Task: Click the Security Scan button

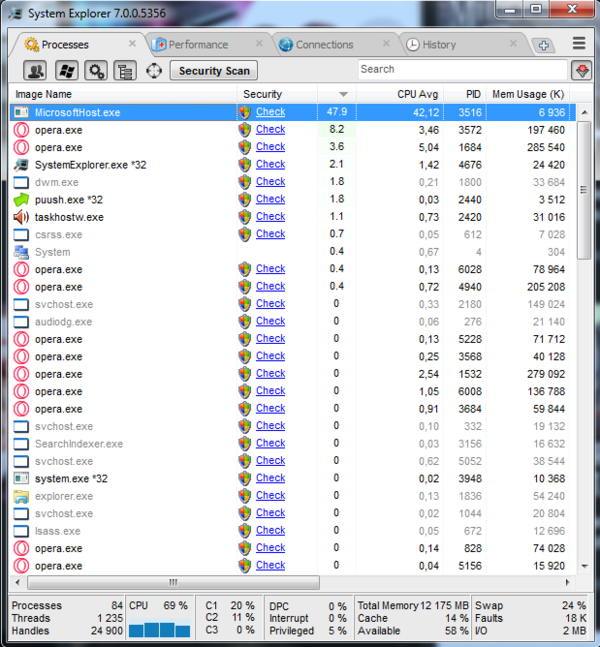Action: tap(214, 71)
